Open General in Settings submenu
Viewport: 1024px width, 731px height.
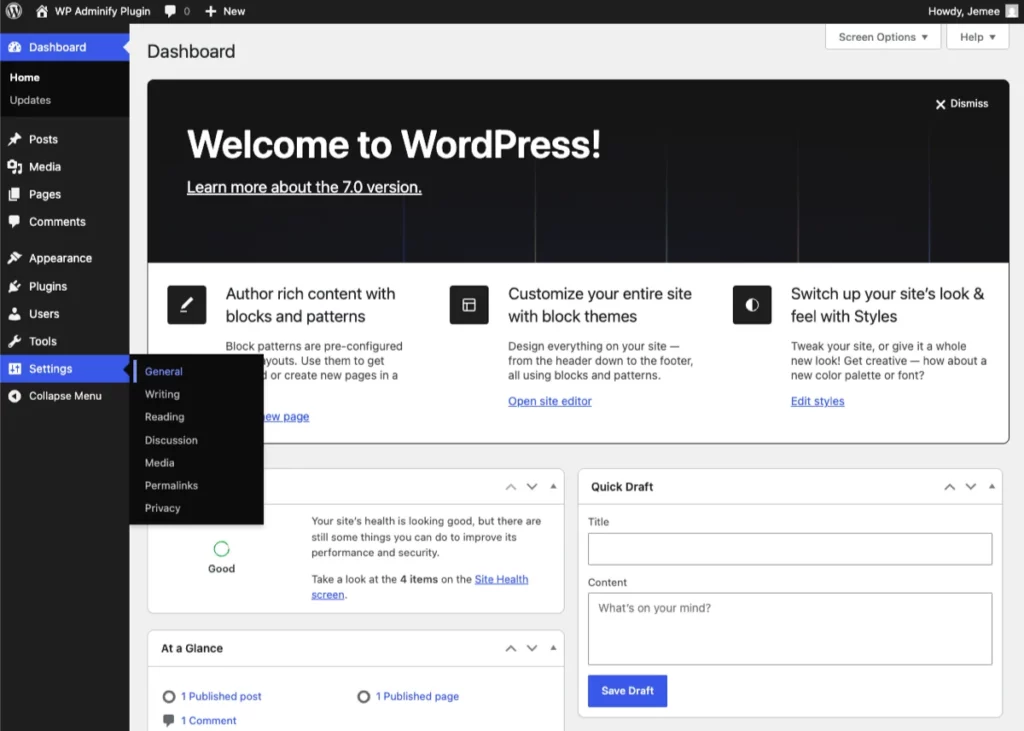163,371
